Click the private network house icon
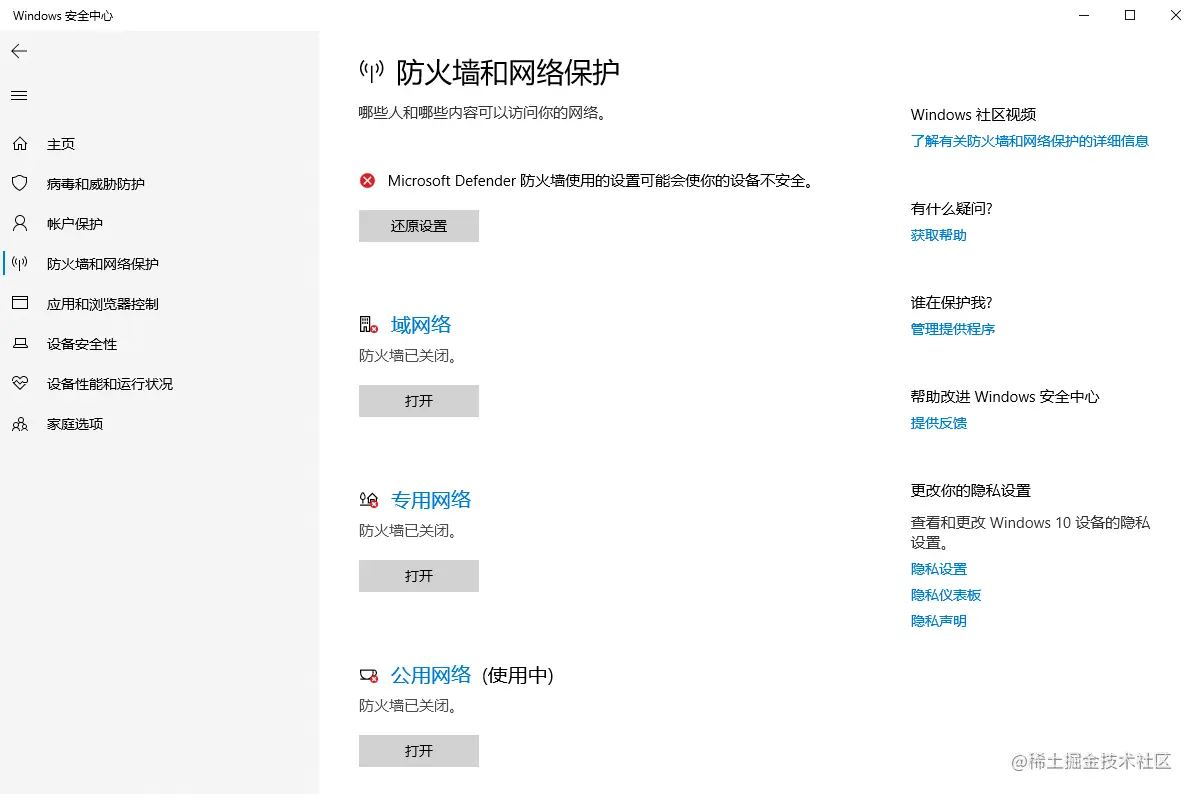1194x794 pixels. click(369, 500)
